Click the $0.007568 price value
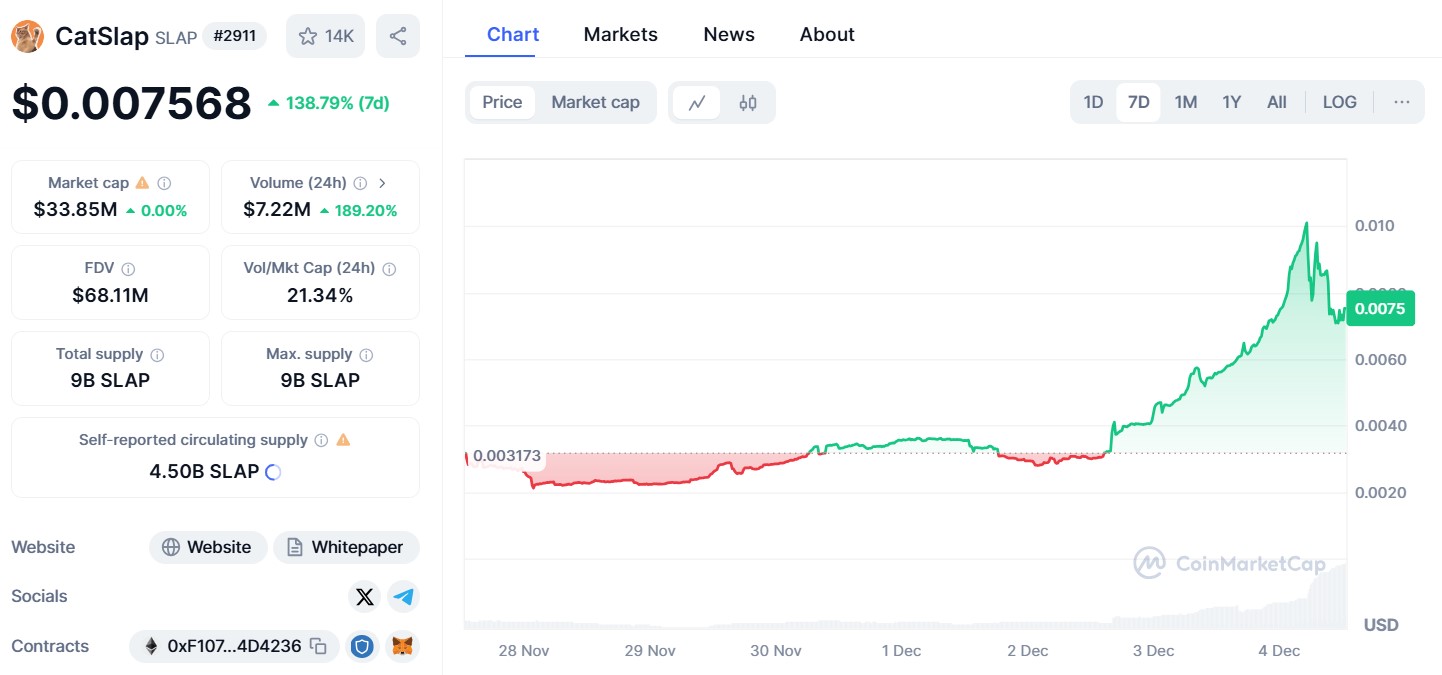This screenshot has height=675, width=1442. (131, 104)
